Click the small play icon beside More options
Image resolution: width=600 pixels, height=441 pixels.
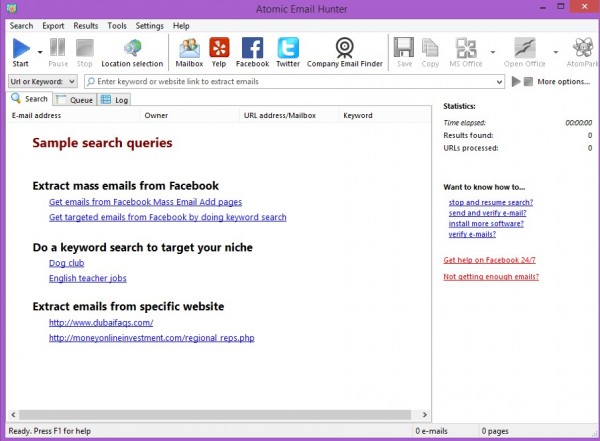click(x=516, y=82)
